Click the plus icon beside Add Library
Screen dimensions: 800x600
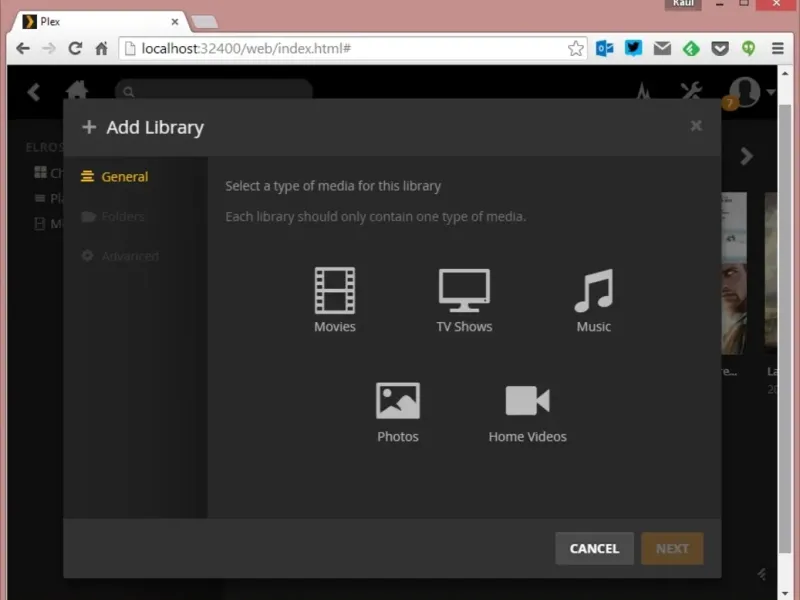coord(89,127)
